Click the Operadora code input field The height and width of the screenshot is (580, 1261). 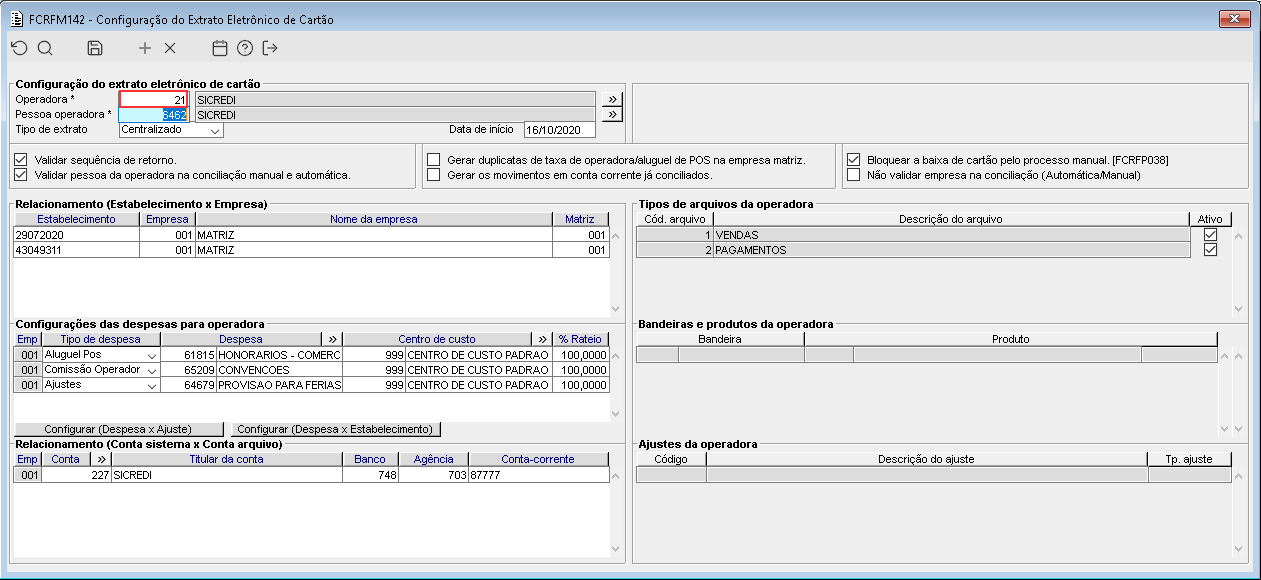pyautogui.click(x=154, y=100)
